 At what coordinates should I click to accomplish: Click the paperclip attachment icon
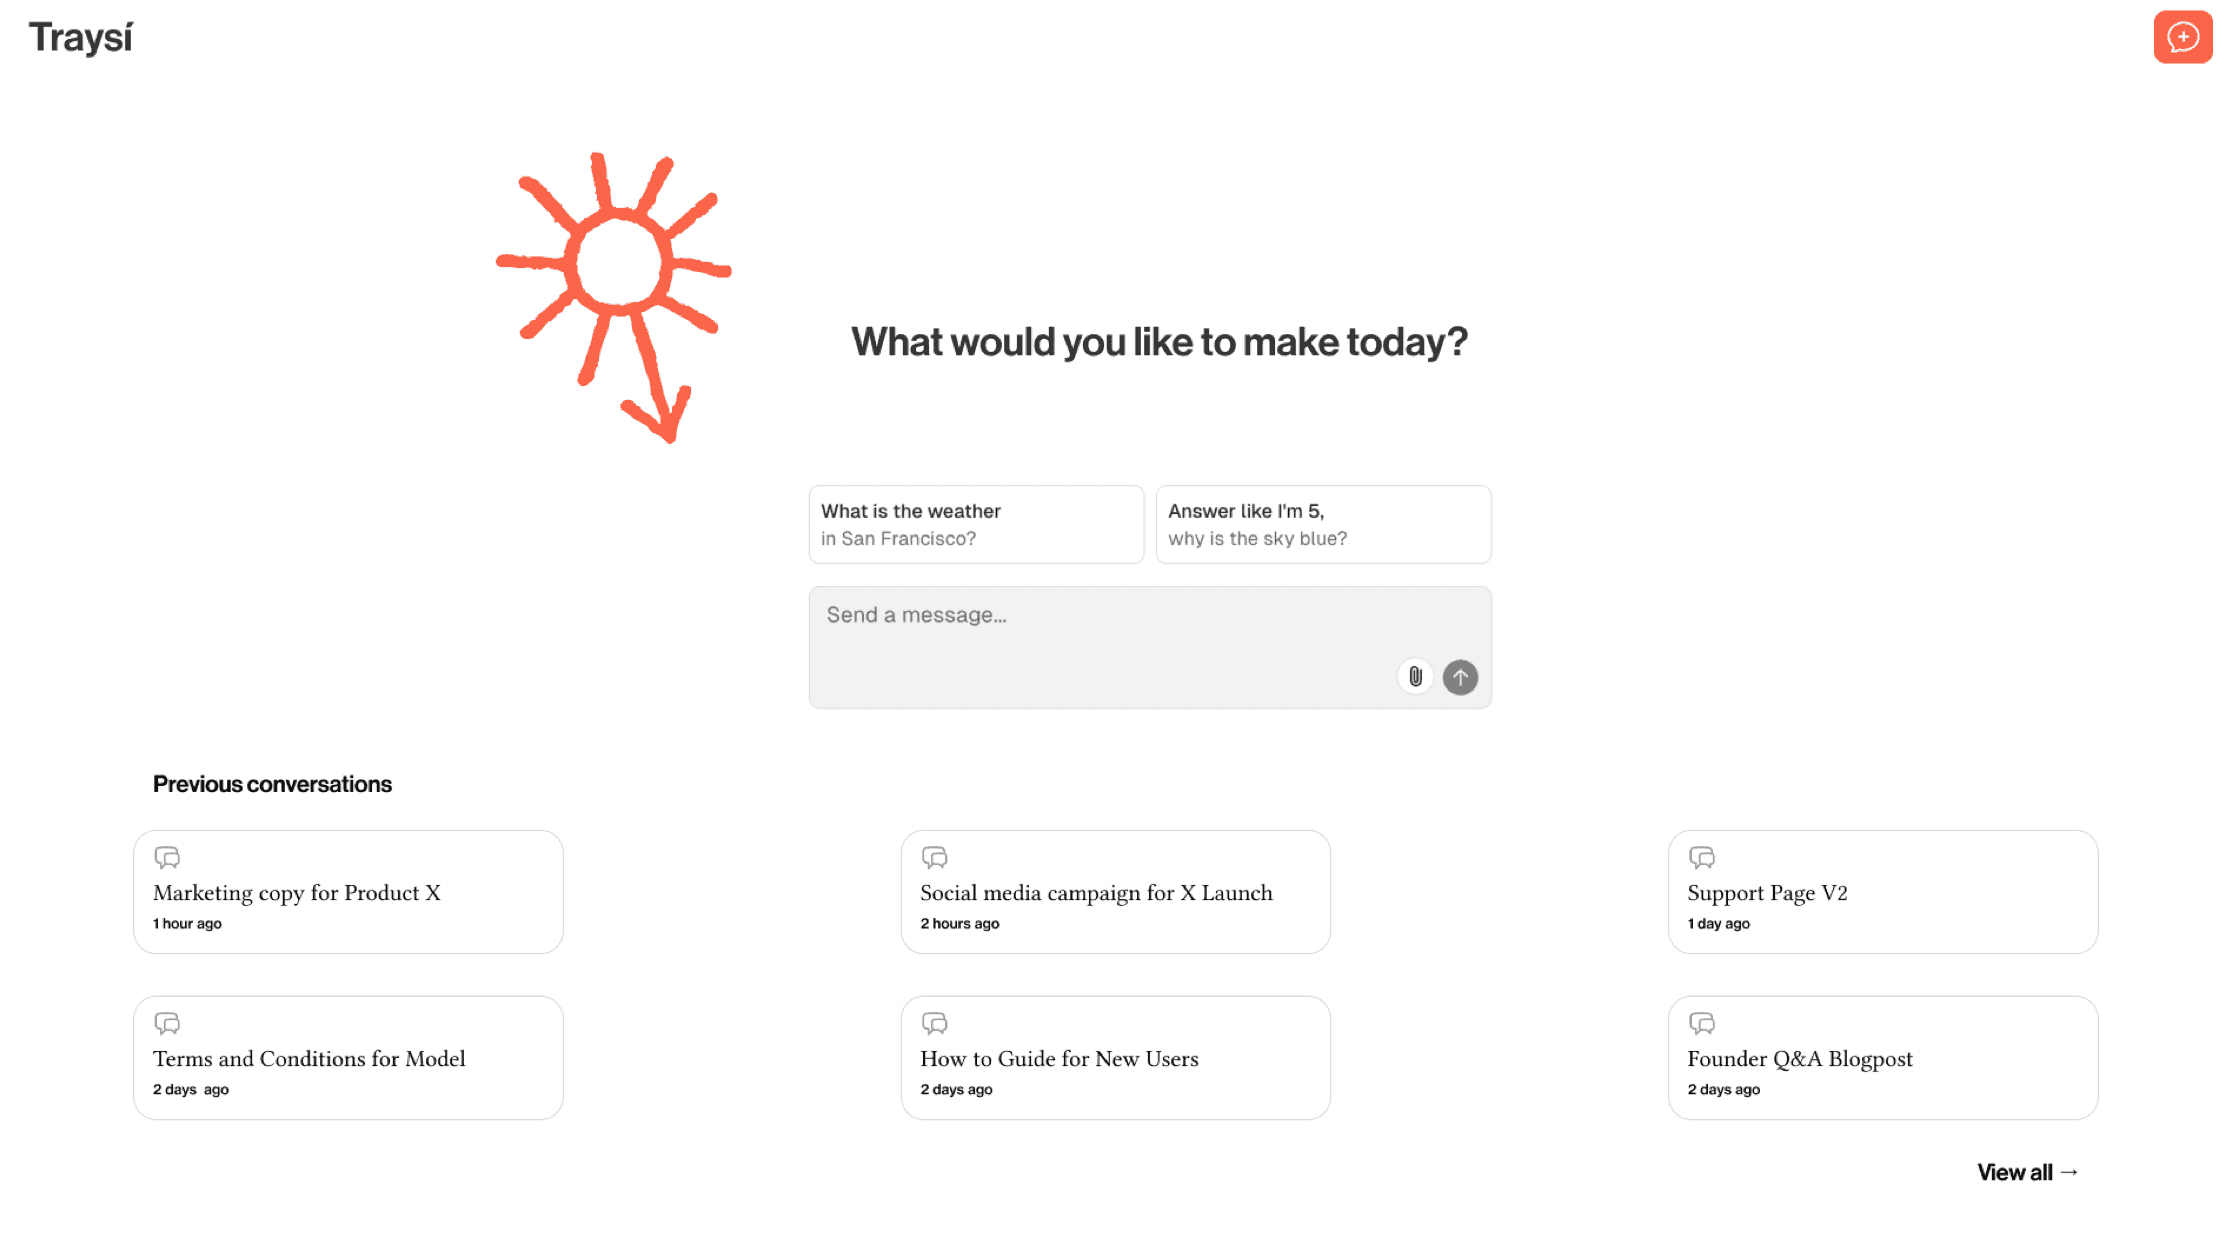point(1415,677)
